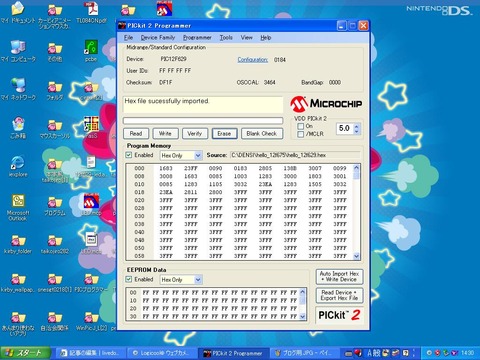
Task: Toggle EEPROM Data Enabled checkbox
Action: tap(129, 279)
